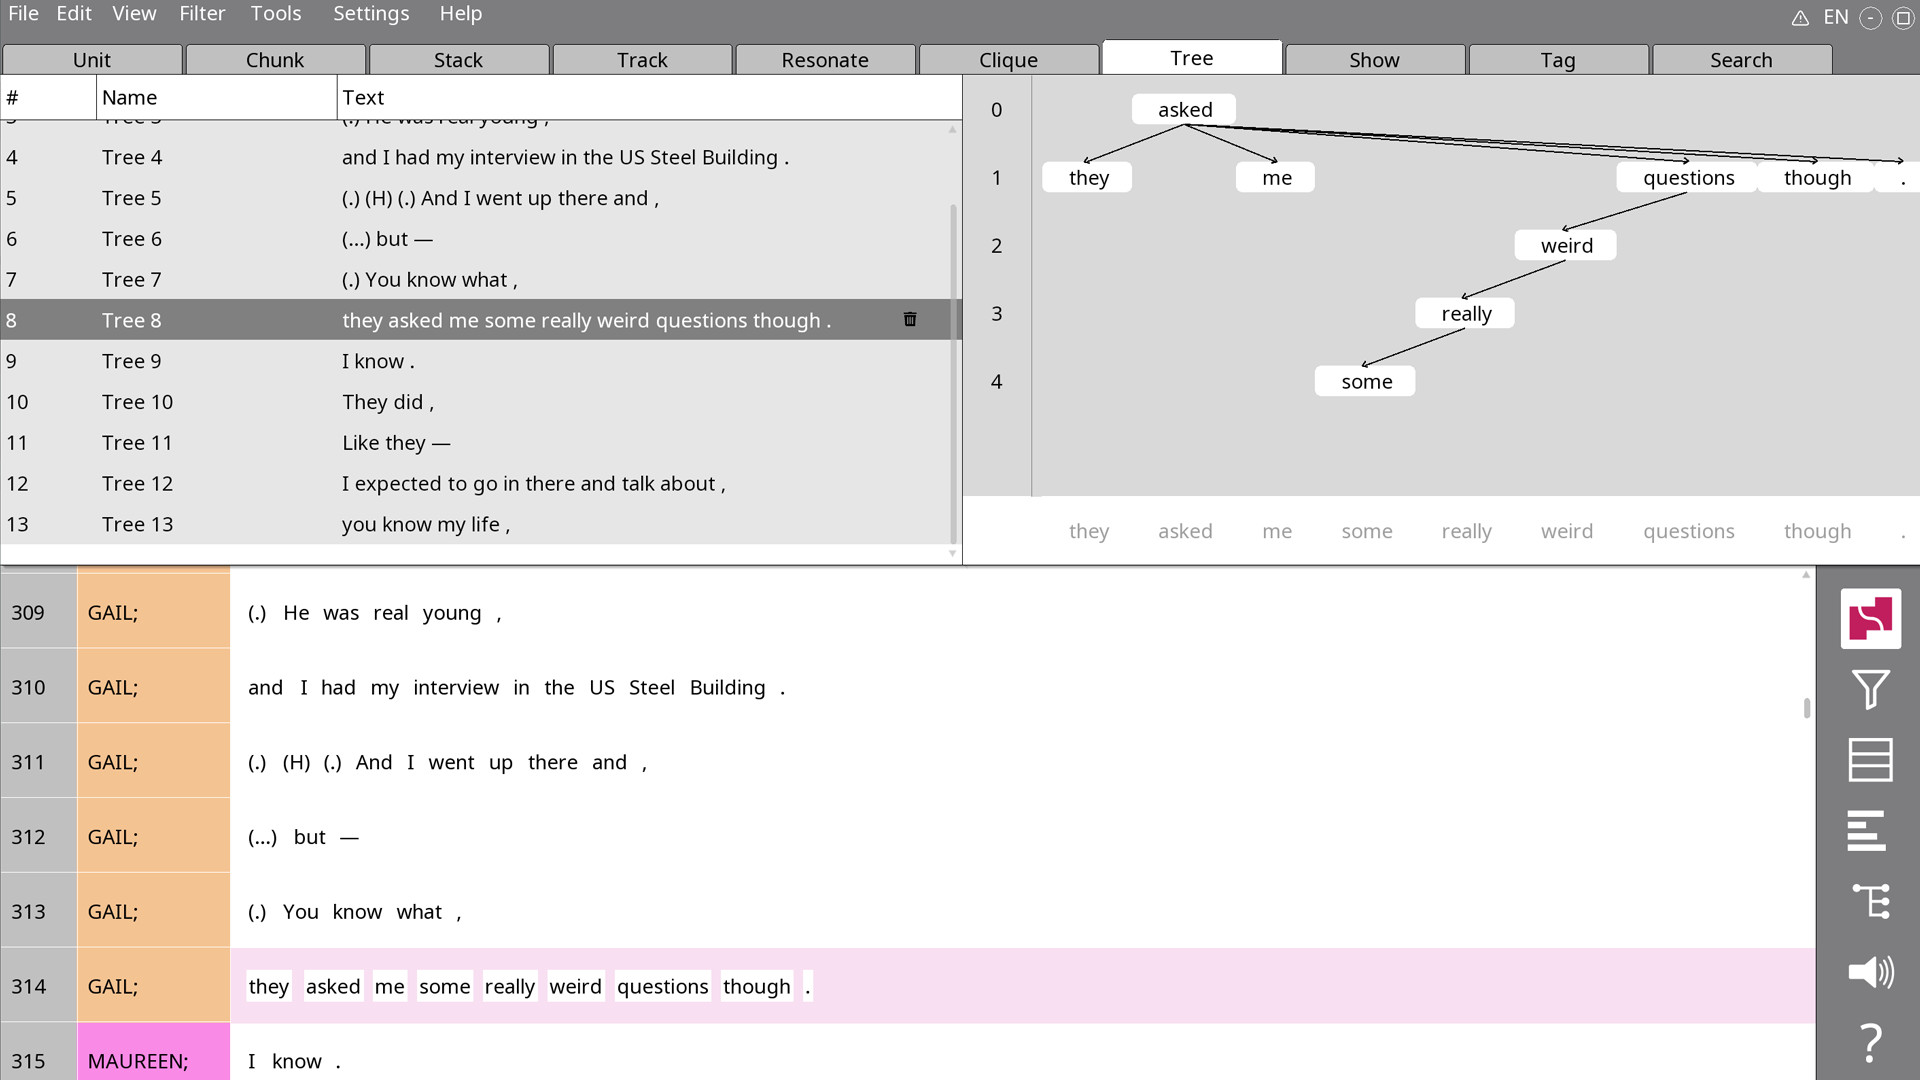Screen dimensions: 1920x1080
Task: Select the word 'though' in line 314
Action: coord(756,986)
